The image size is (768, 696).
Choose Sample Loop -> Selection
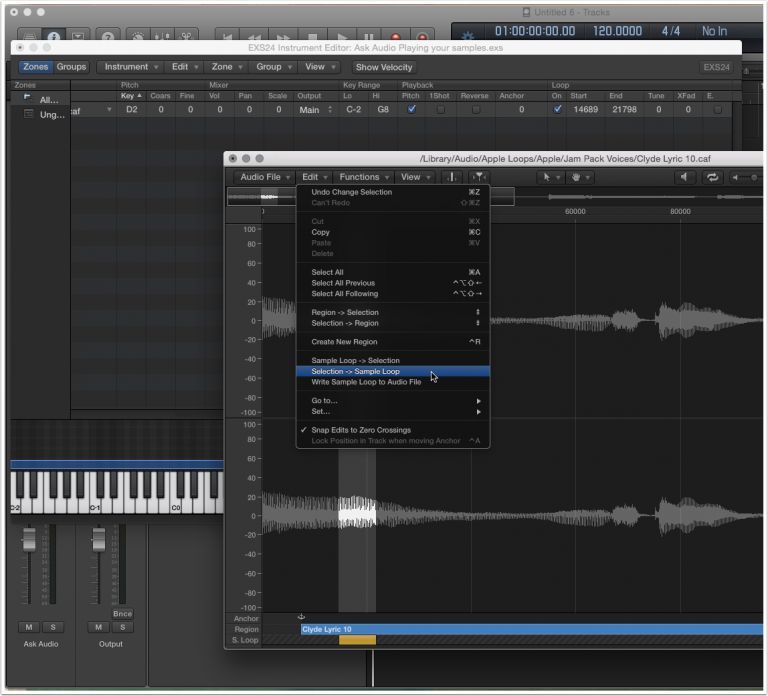point(393,360)
